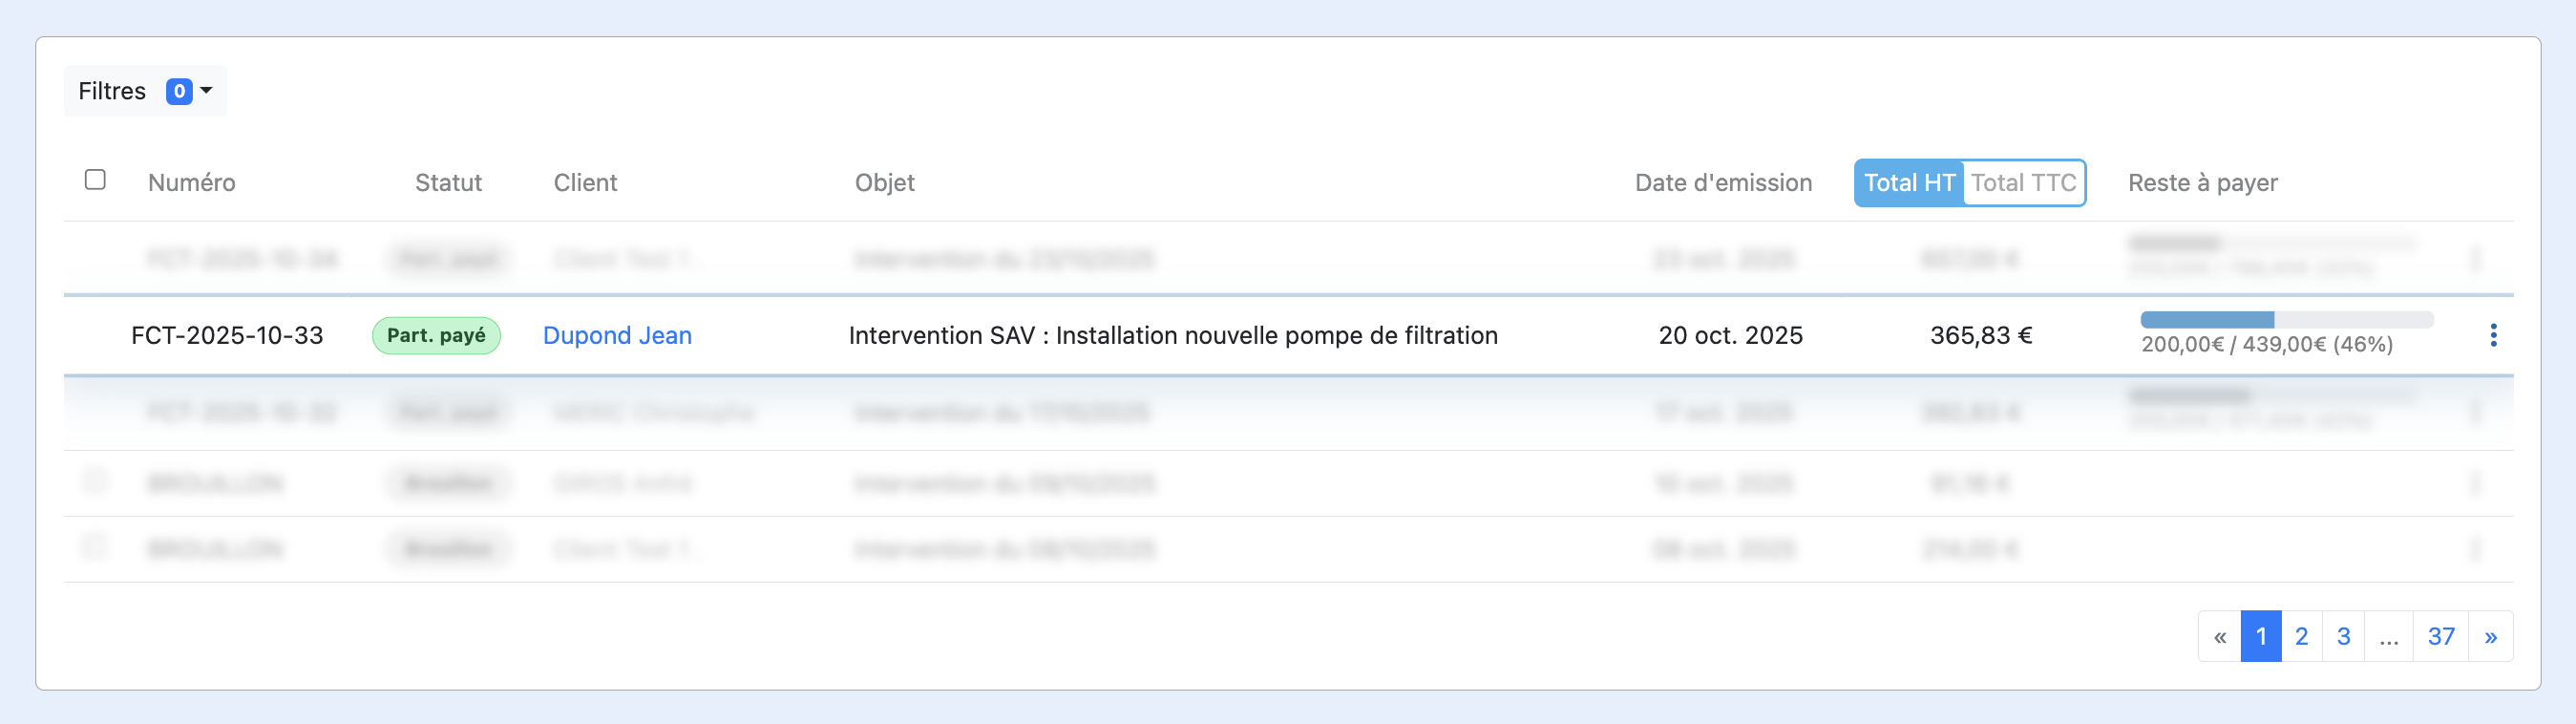Go to page 3 of the invoice list

pyautogui.click(x=2343, y=635)
